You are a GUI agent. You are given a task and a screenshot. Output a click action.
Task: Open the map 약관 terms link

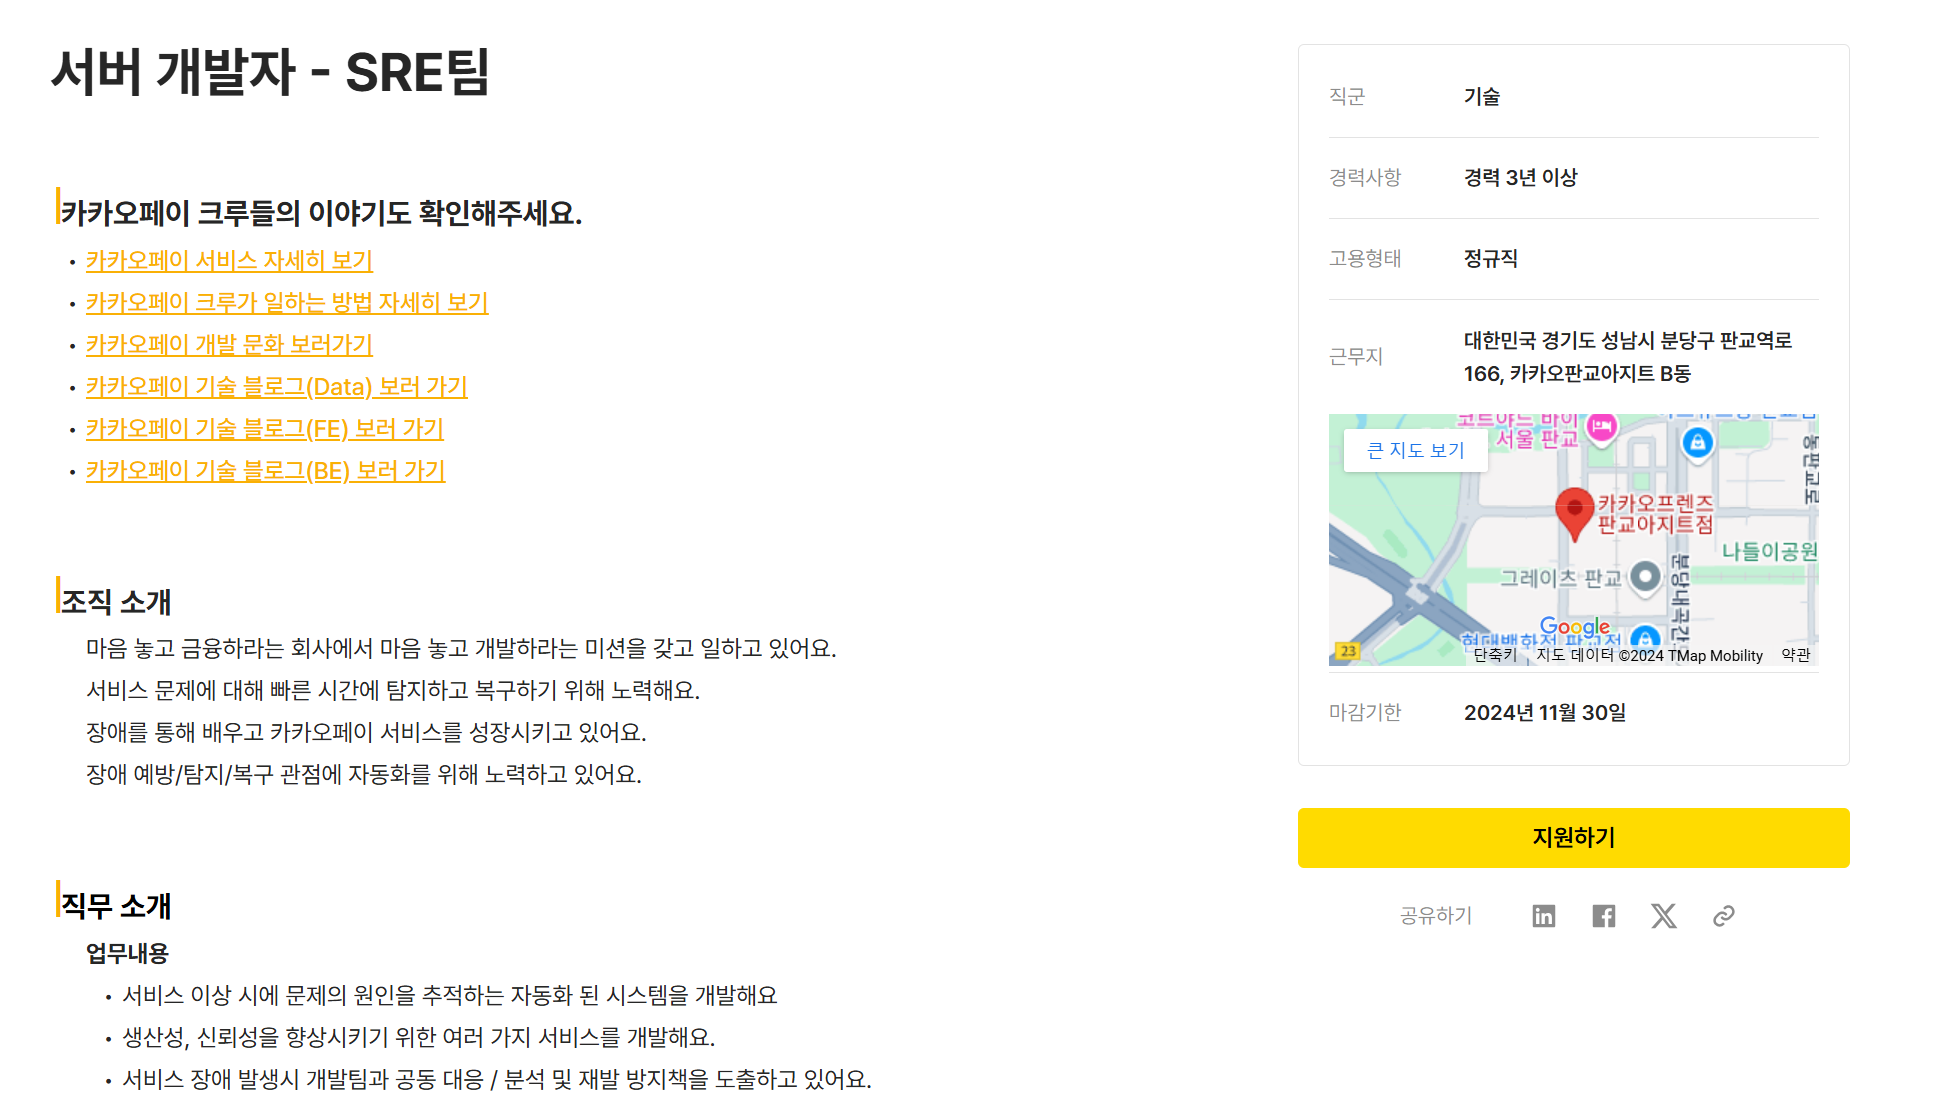pyautogui.click(x=1795, y=655)
